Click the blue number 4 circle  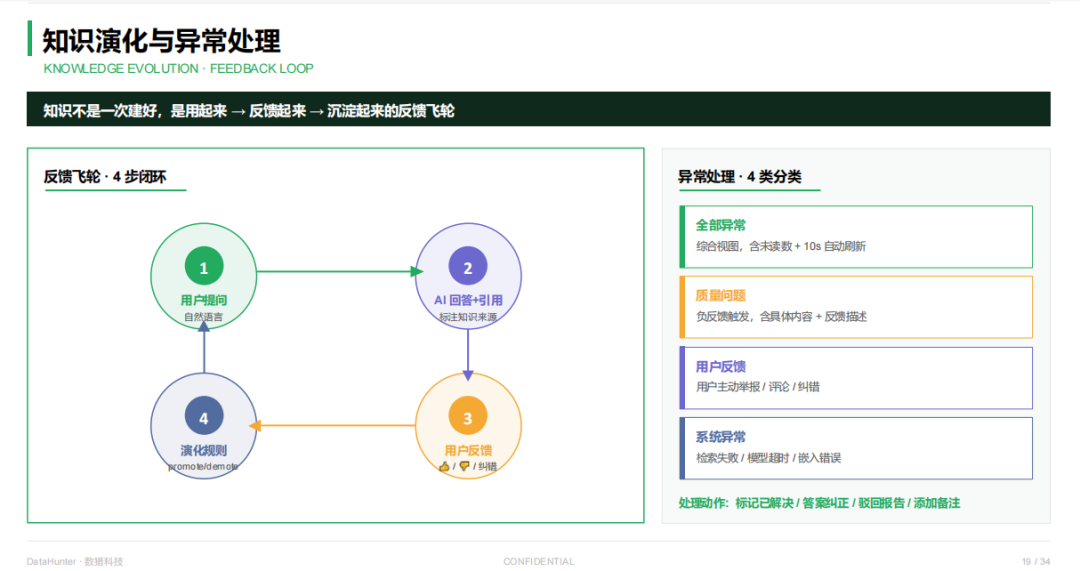[204, 416]
